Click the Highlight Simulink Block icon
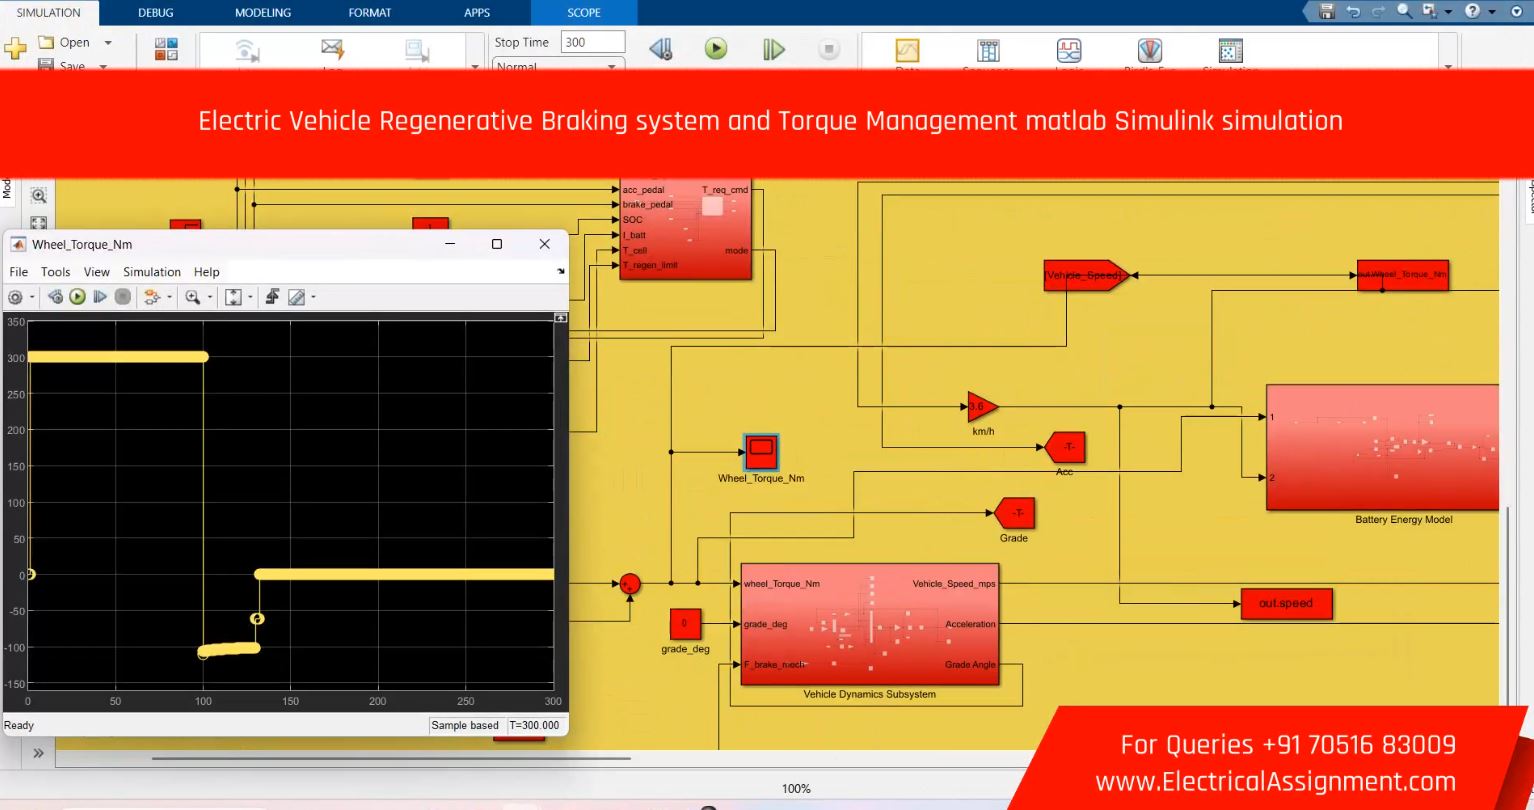Screen dimensions: 1534x810 pyautogui.click(x=152, y=297)
